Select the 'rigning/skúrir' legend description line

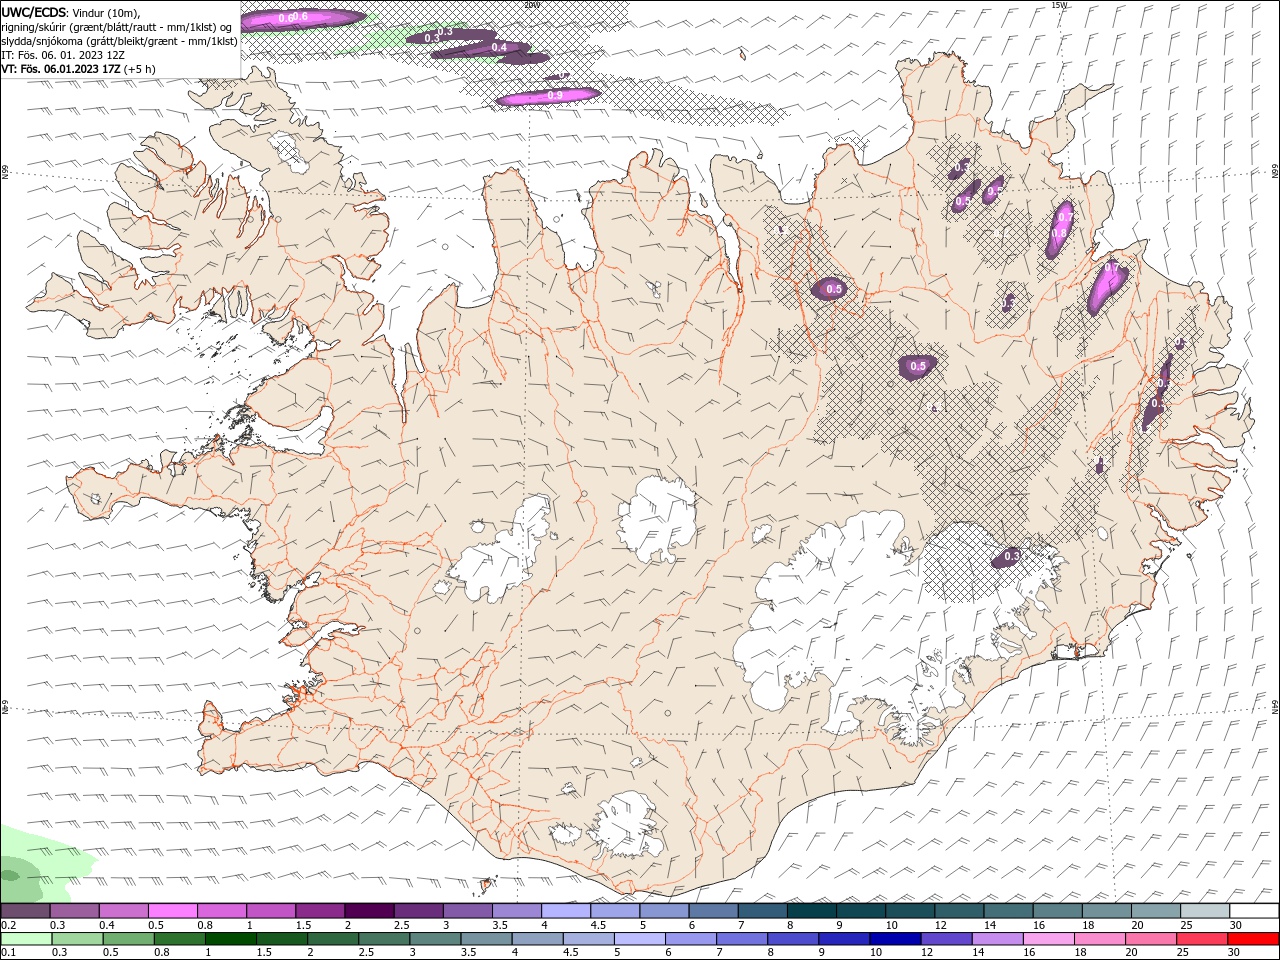[x=118, y=27]
